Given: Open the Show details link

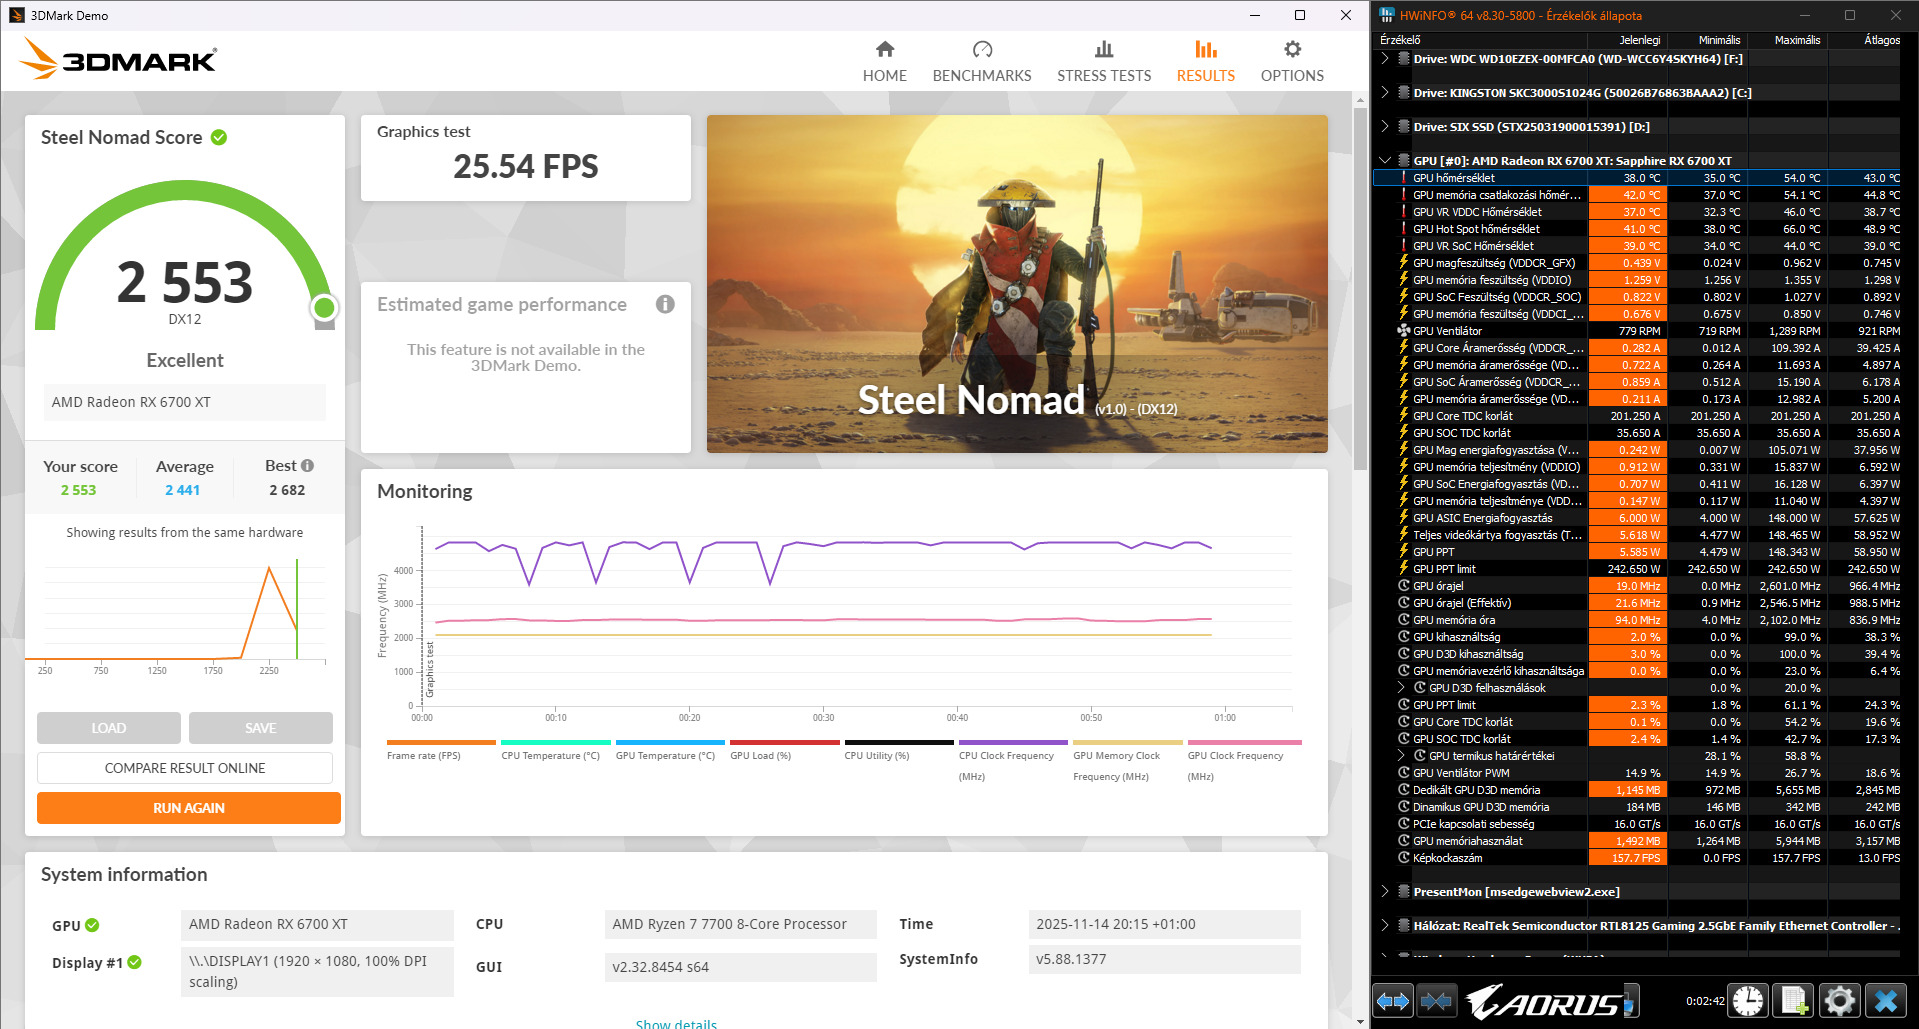Looking at the screenshot, I should tap(676, 1024).
